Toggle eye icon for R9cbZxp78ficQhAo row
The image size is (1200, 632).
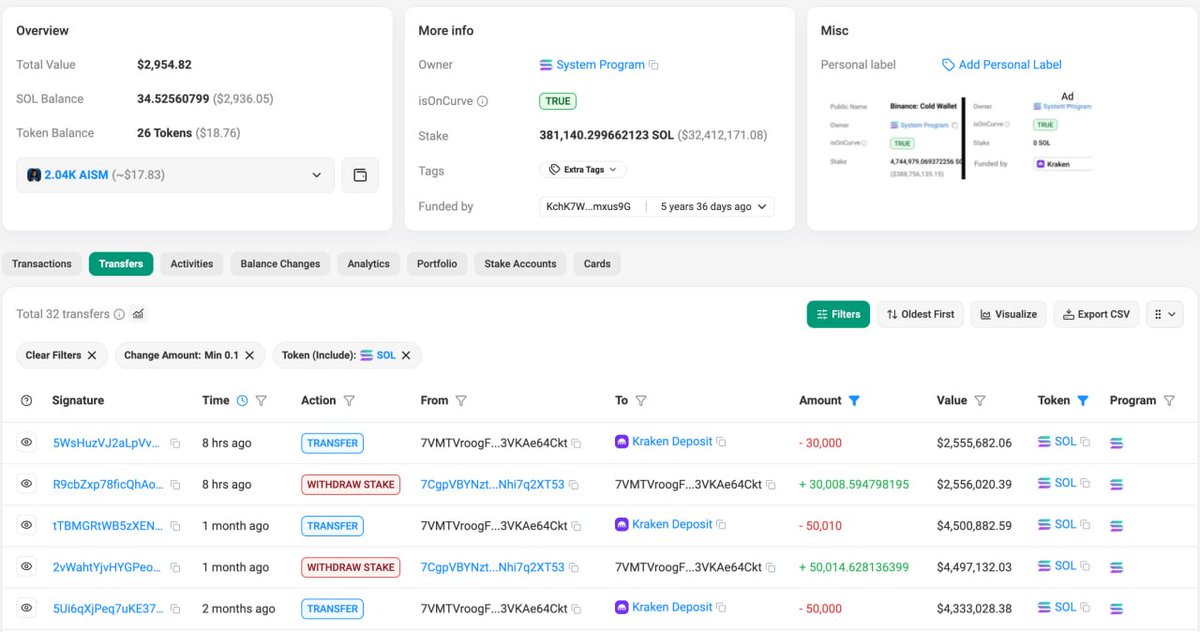tap(27, 484)
